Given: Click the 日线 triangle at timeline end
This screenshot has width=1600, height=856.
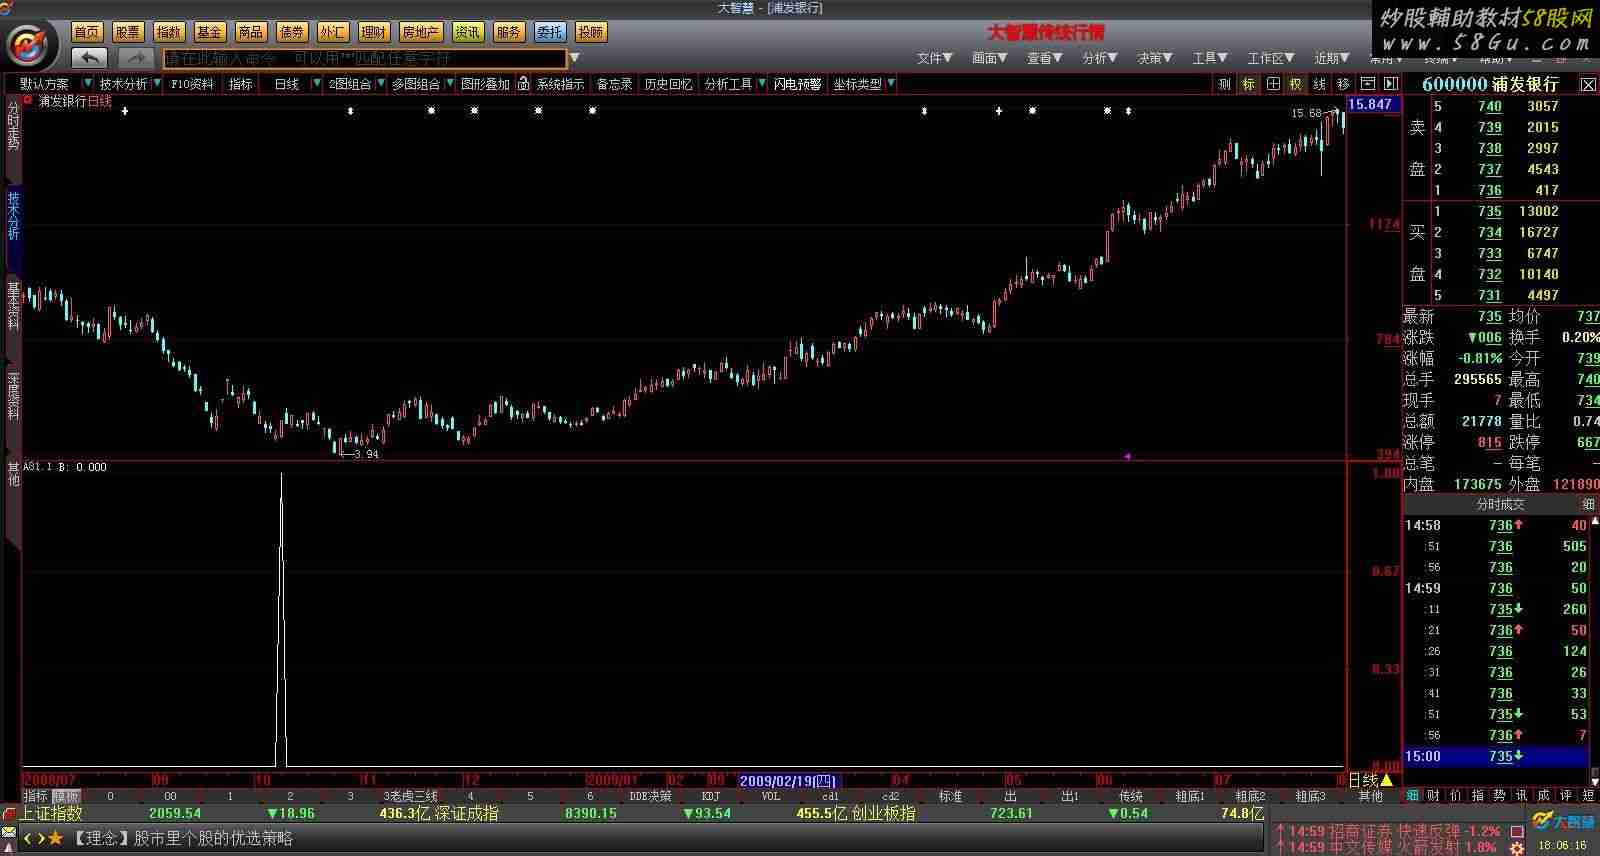Looking at the screenshot, I should (x=1386, y=780).
